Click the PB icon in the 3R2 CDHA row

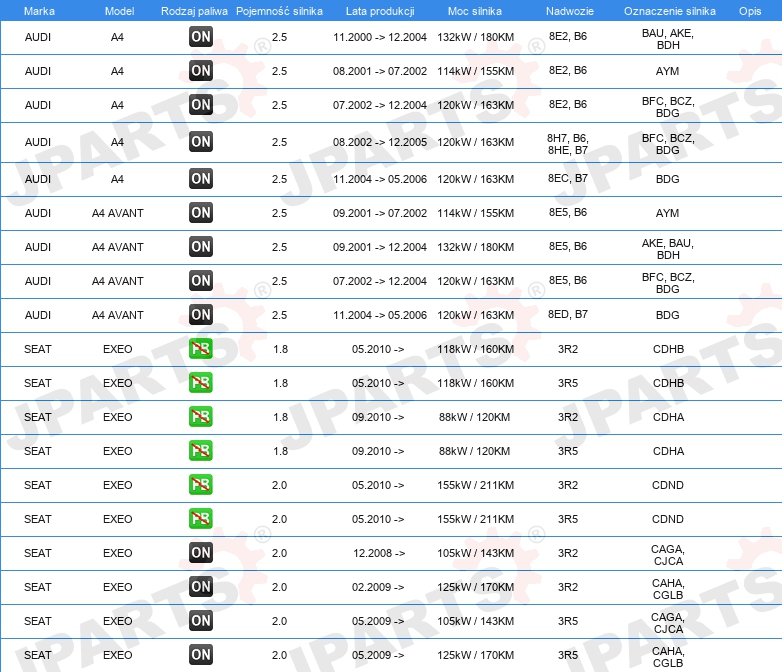201,416
